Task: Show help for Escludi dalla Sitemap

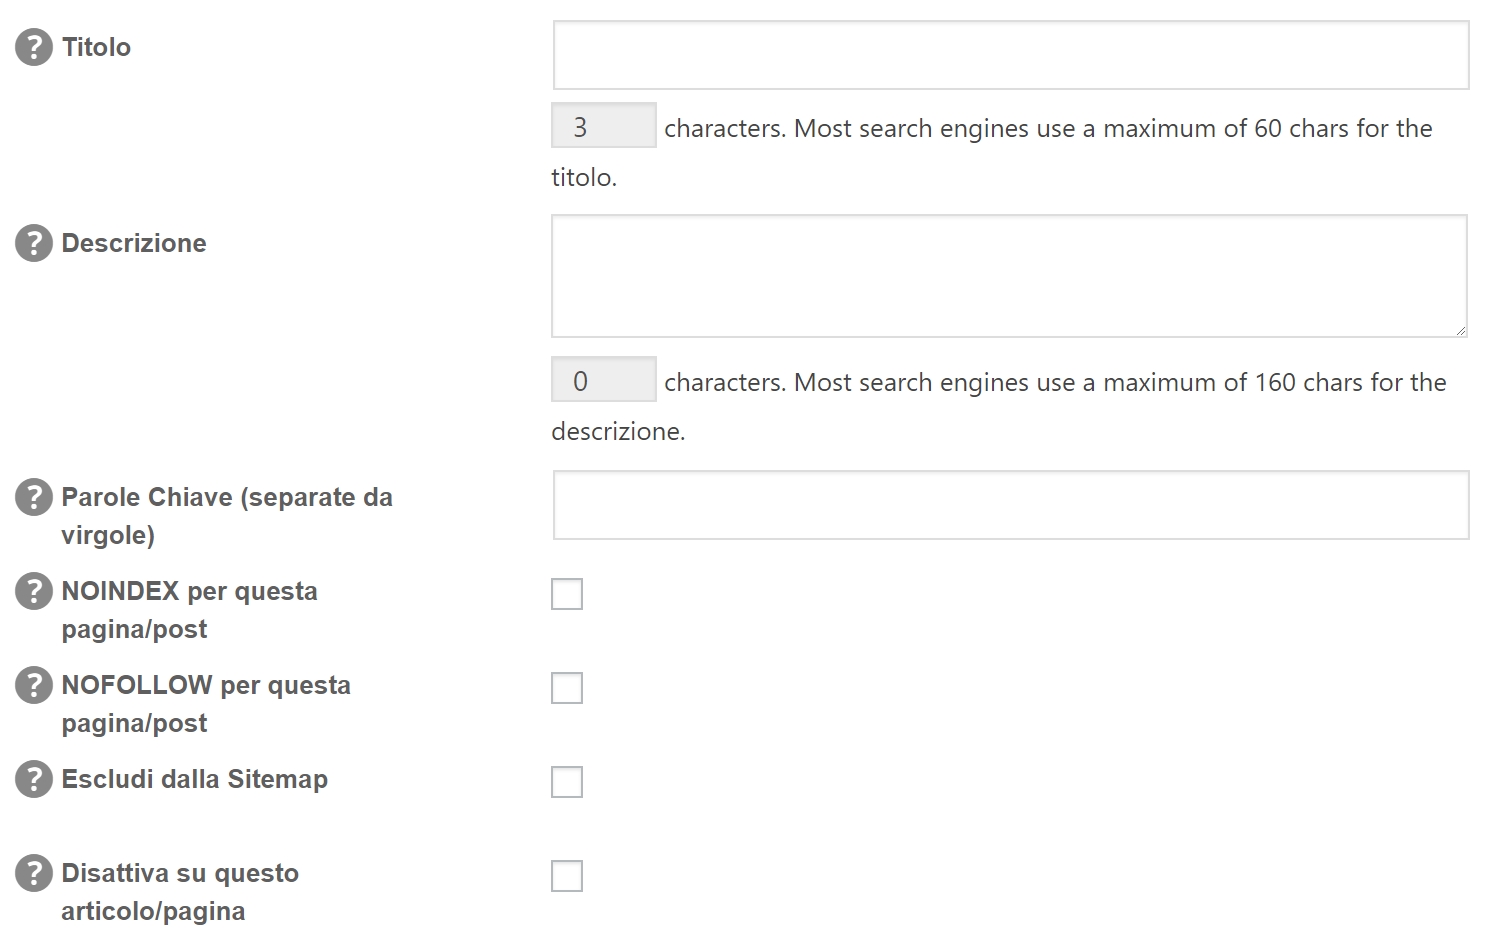Action: point(33,779)
